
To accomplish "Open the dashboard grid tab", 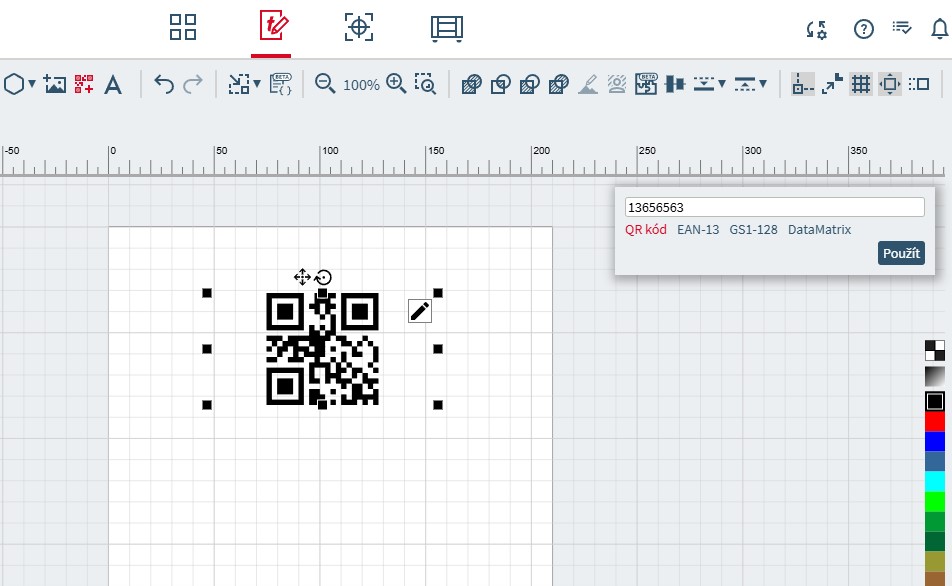I will (x=183, y=27).
